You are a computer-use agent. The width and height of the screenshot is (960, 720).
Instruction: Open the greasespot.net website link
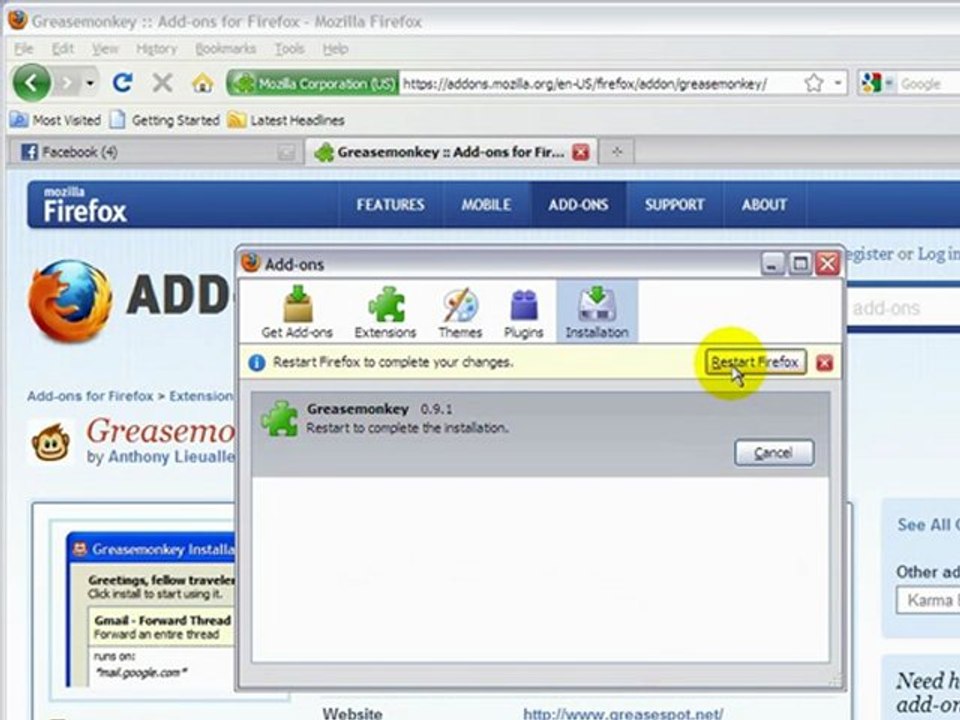(623, 714)
